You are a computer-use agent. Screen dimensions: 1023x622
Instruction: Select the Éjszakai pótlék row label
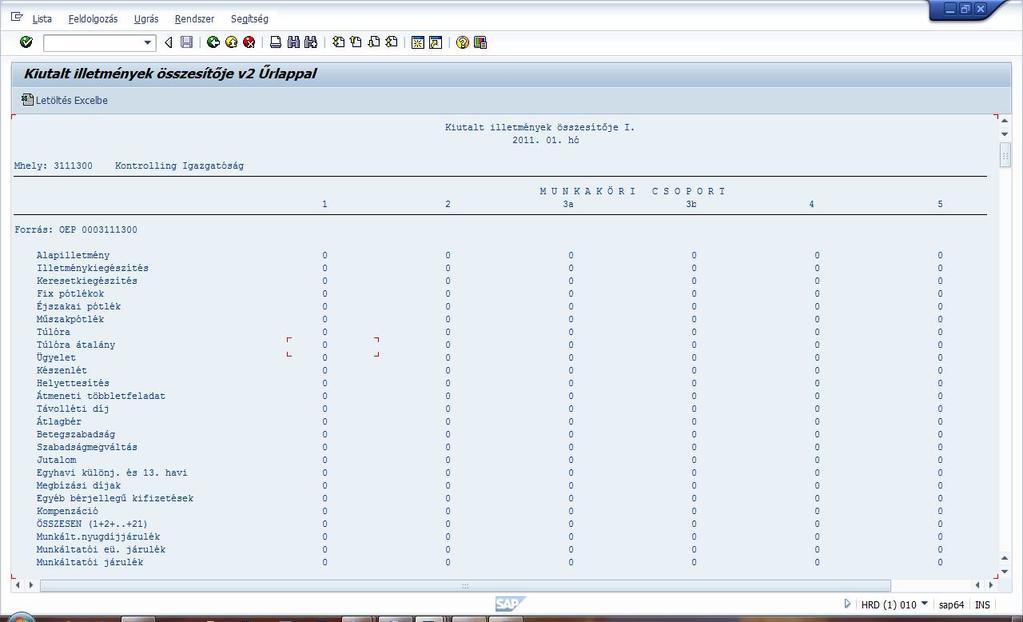[79, 306]
